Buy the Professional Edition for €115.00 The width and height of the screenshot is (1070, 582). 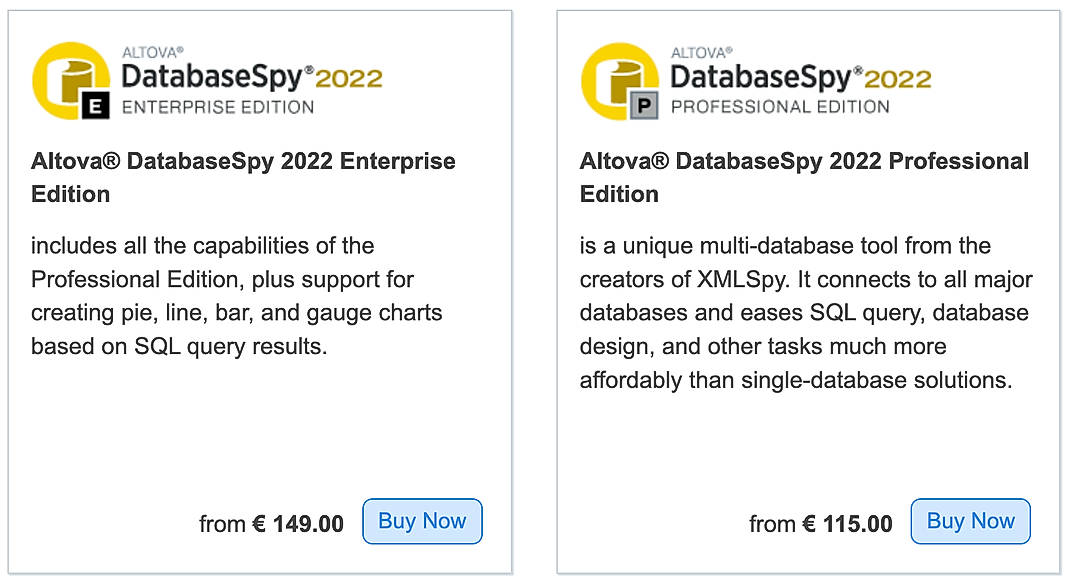970,521
